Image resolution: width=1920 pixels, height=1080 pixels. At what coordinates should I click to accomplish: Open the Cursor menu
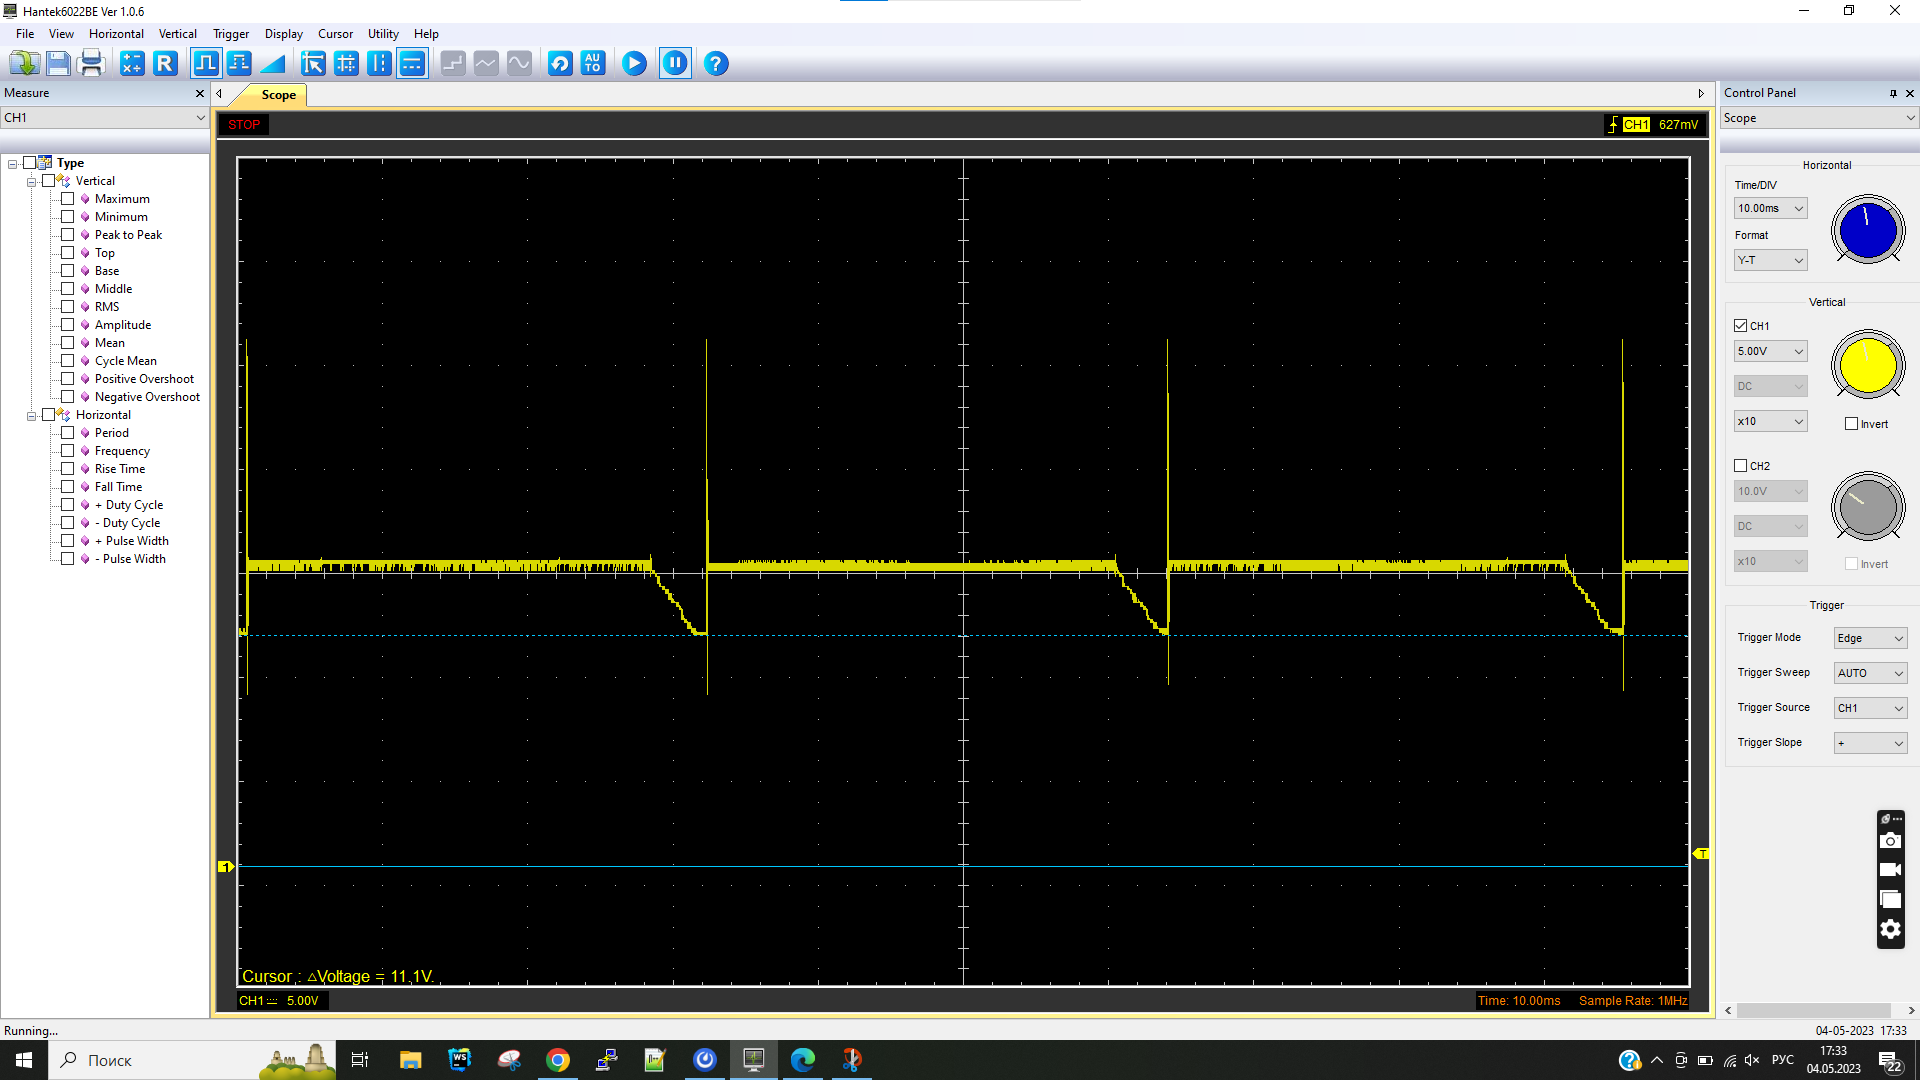(x=335, y=34)
